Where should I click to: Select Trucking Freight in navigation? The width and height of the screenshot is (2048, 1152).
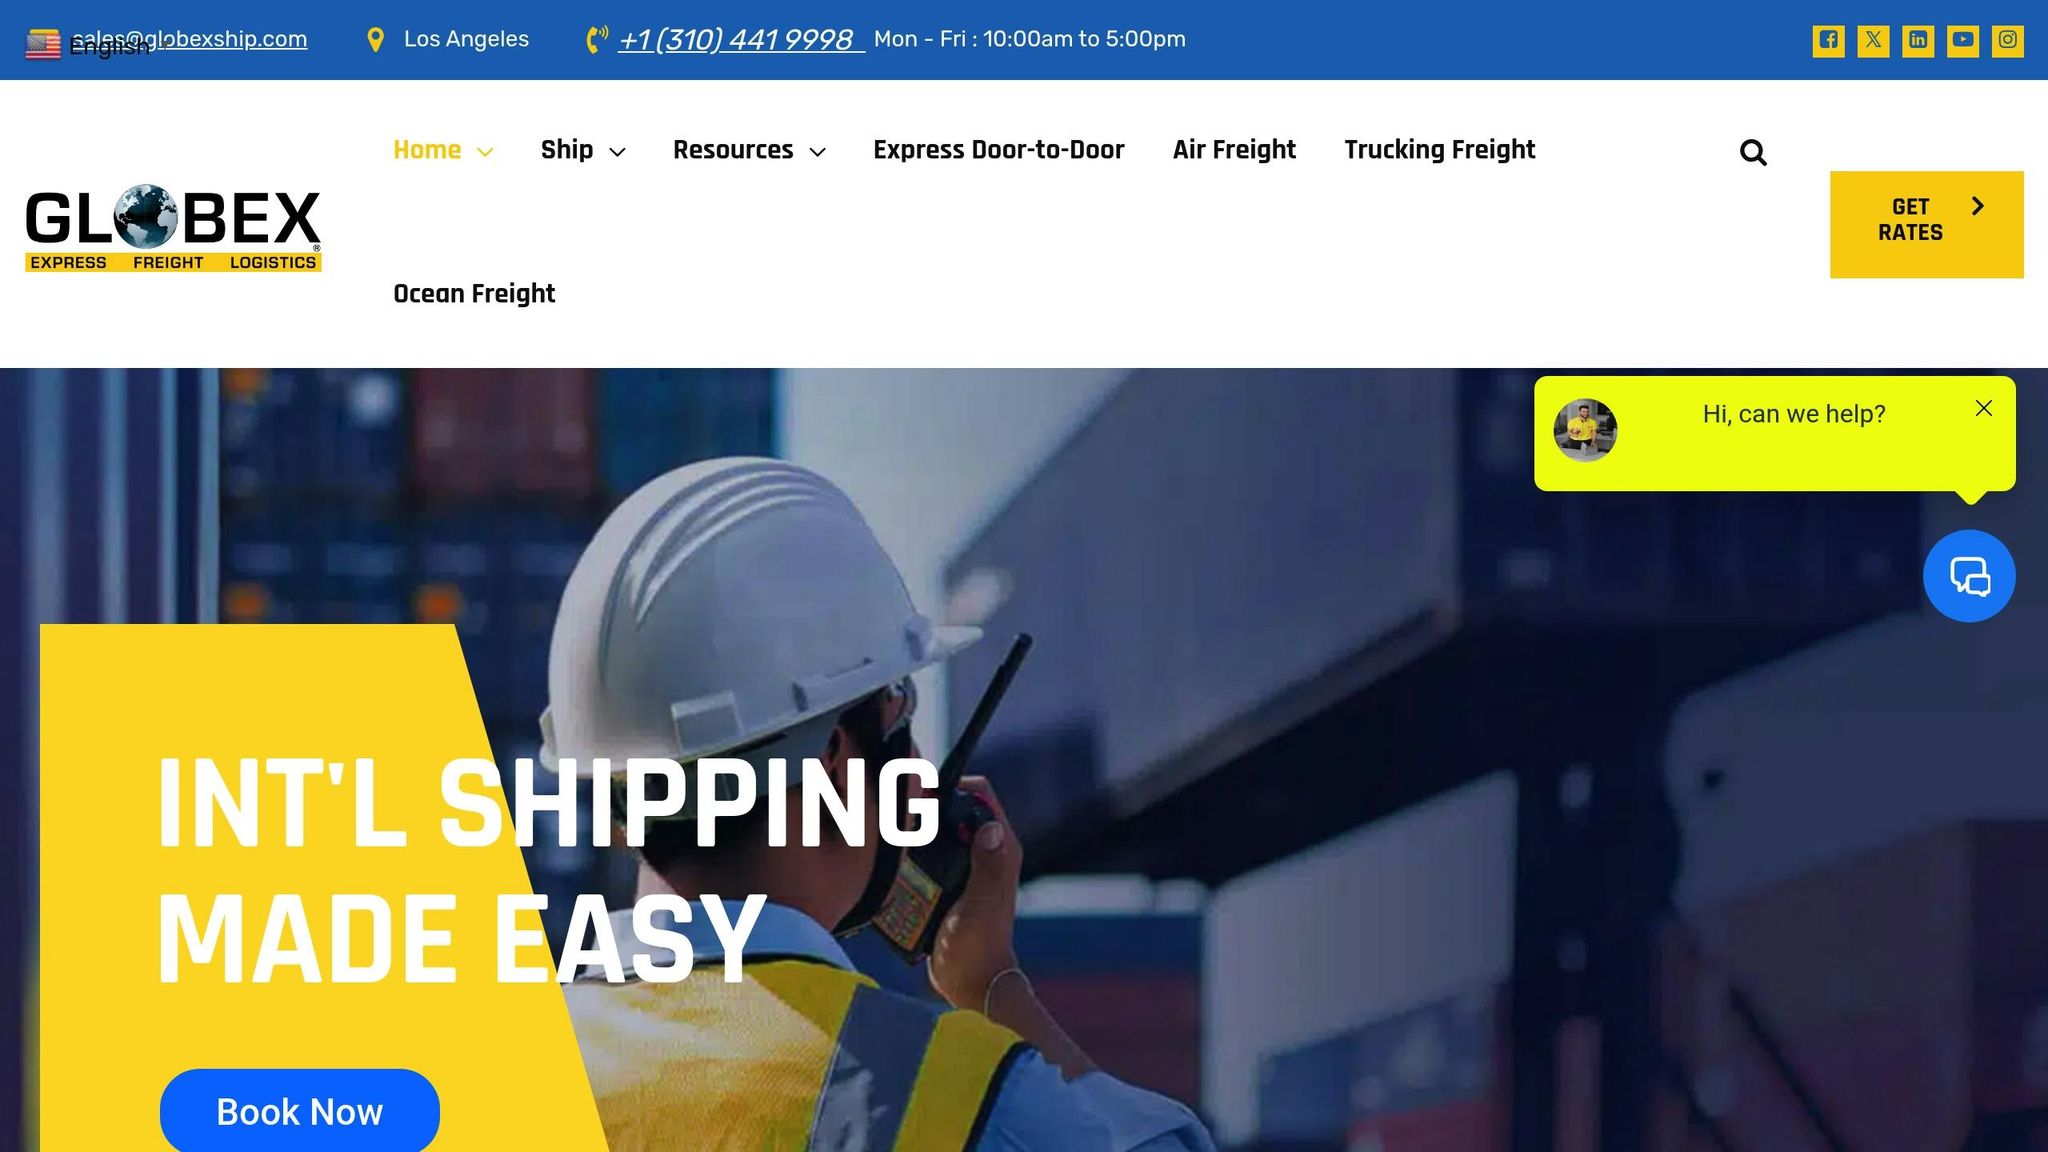pyautogui.click(x=1439, y=150)
